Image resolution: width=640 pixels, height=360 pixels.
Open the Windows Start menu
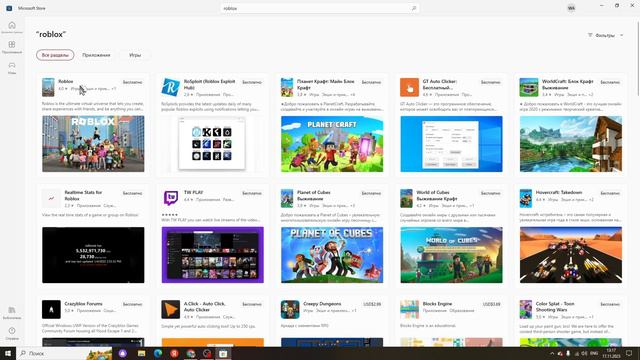tap(8, 353)
